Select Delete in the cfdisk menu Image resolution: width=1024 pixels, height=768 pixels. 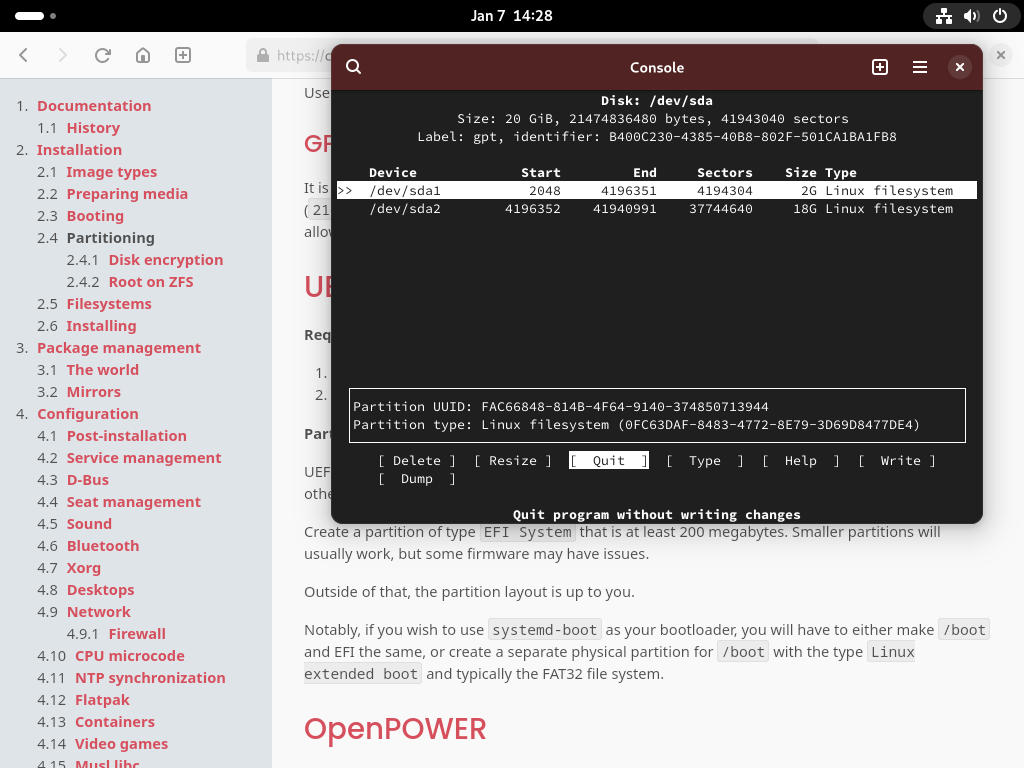pos(416,461)
